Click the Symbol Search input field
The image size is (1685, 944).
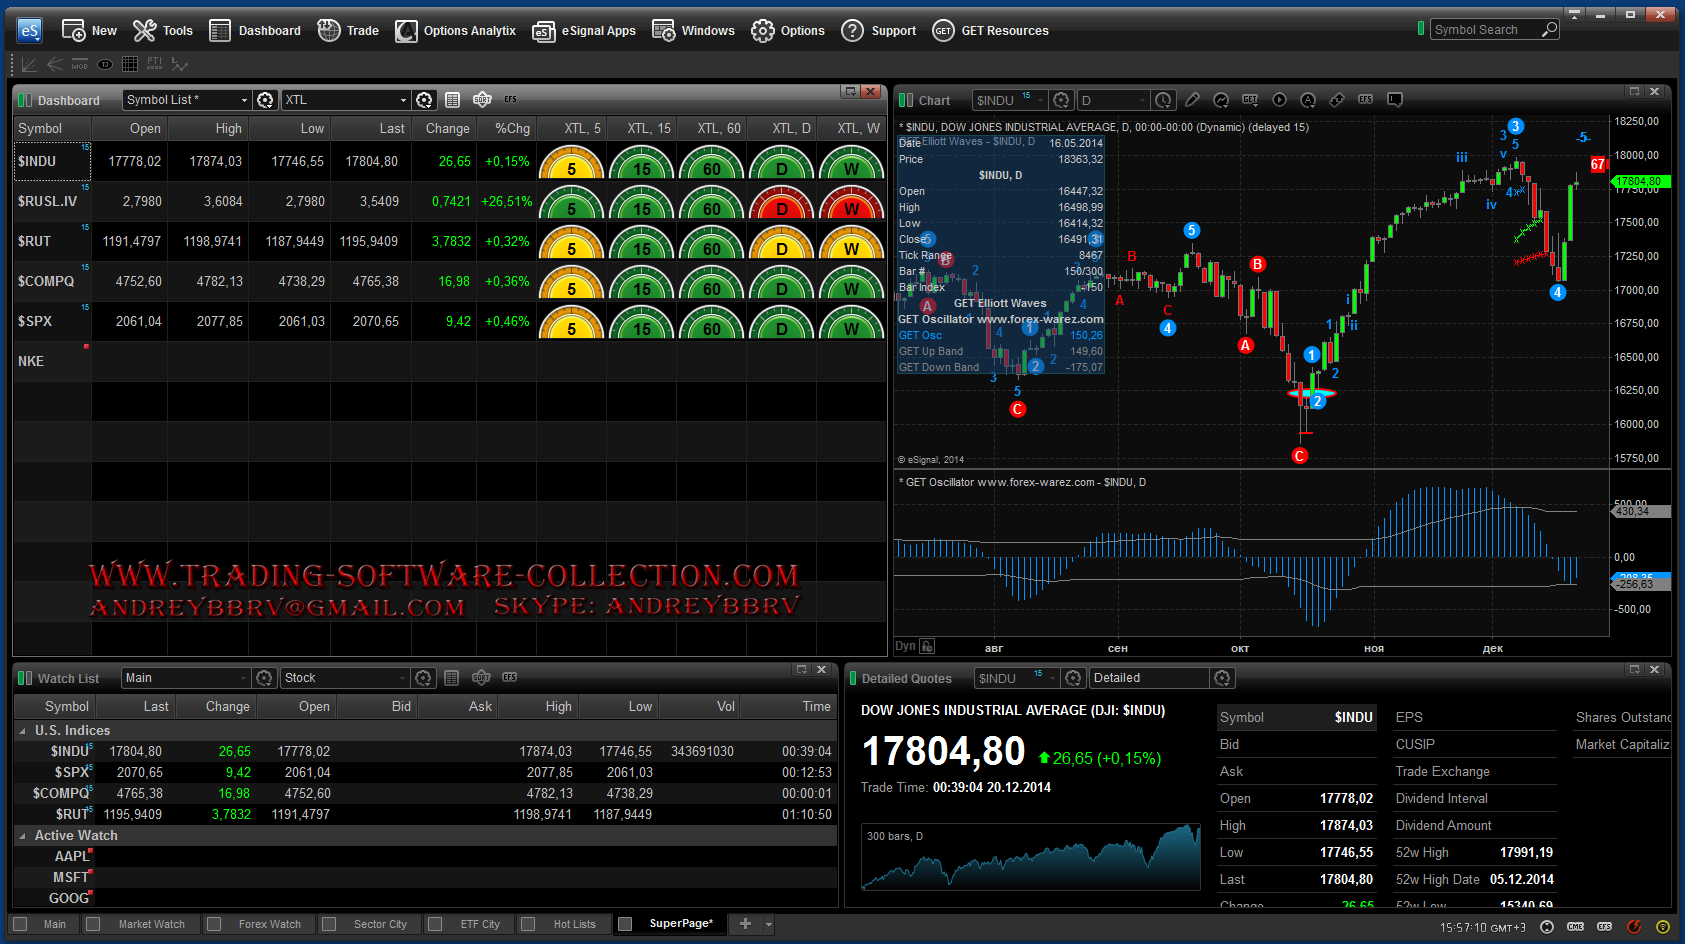point(1483,30)
